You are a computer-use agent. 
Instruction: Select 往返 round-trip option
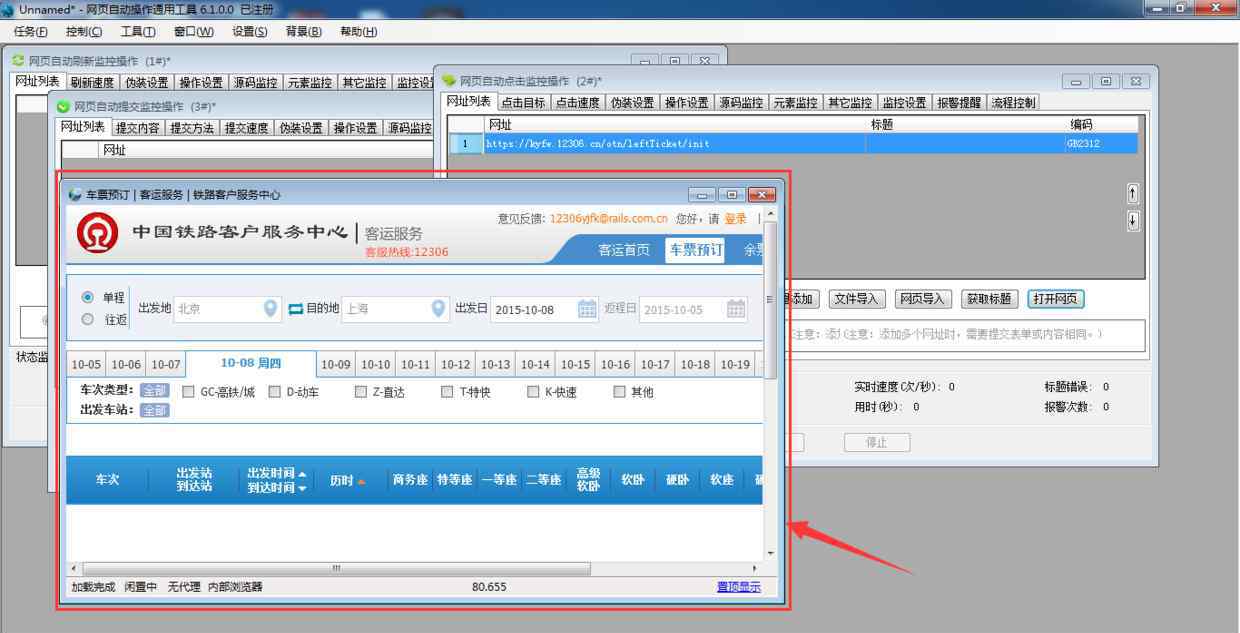point(87,320)
